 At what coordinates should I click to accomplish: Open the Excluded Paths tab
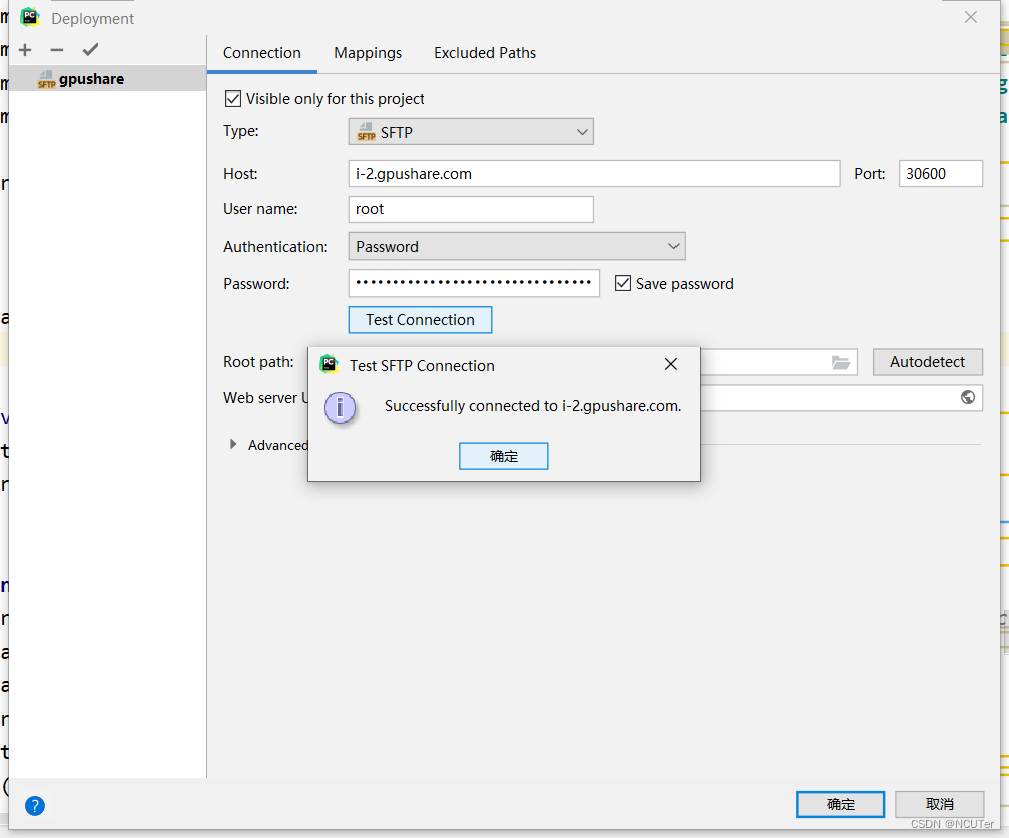485,52
